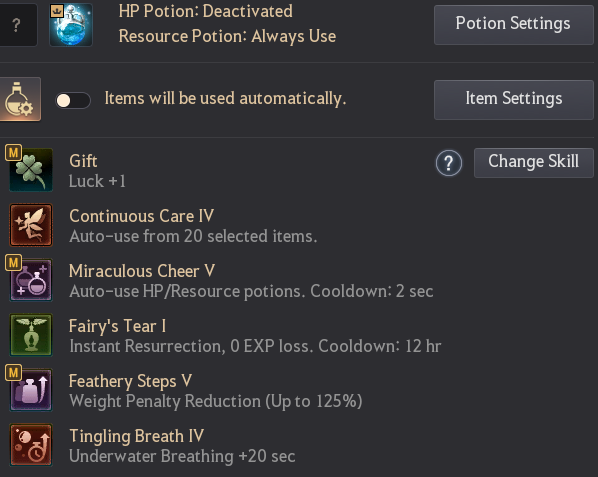Click the Gift skill name text
This screenshot has height=477, width=598.
[x=83, y=161]
